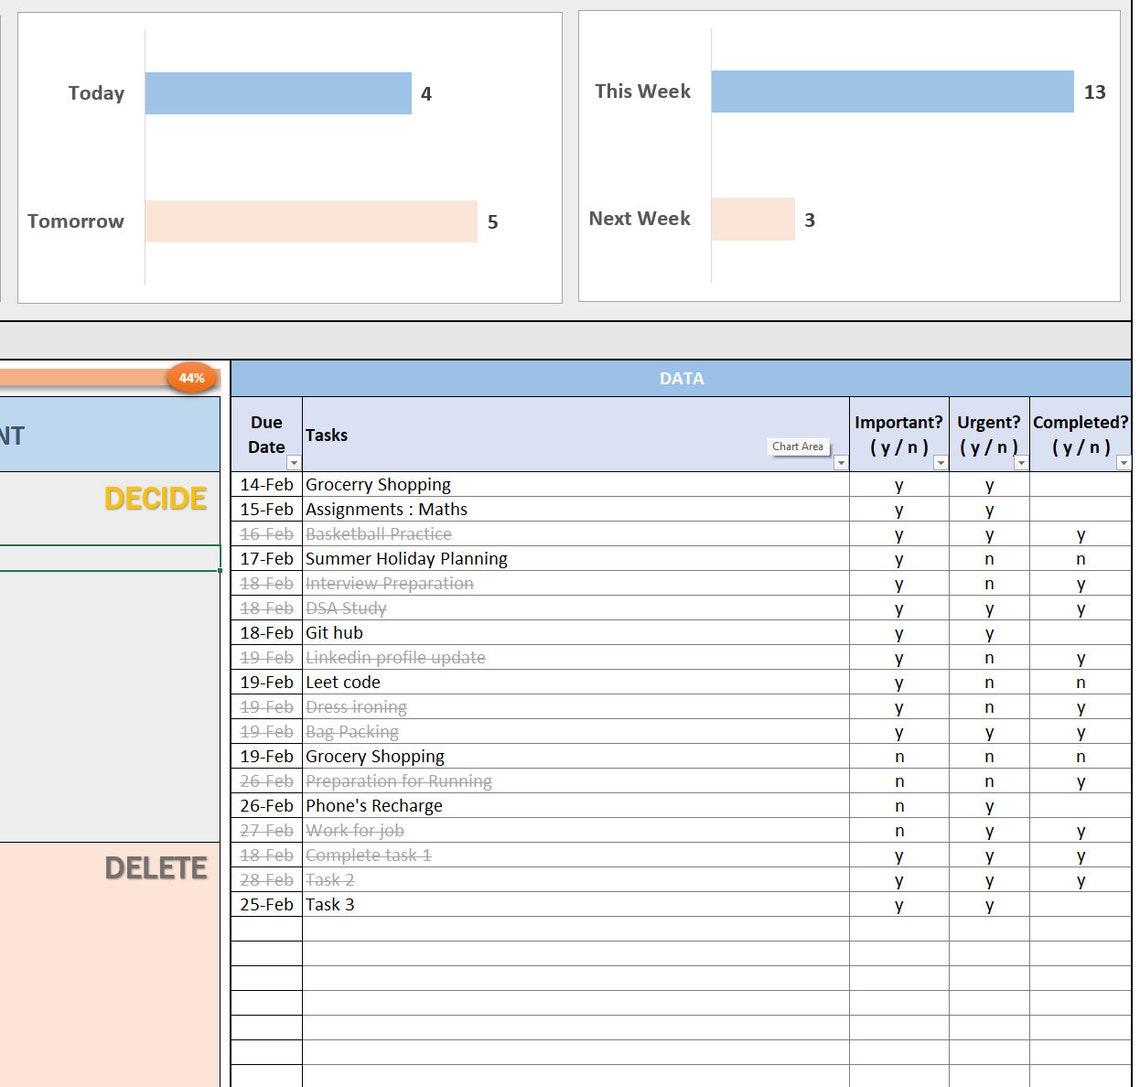Click the data label 13 beside This Week bar

pyautogui.click(x=1095, y=92)
